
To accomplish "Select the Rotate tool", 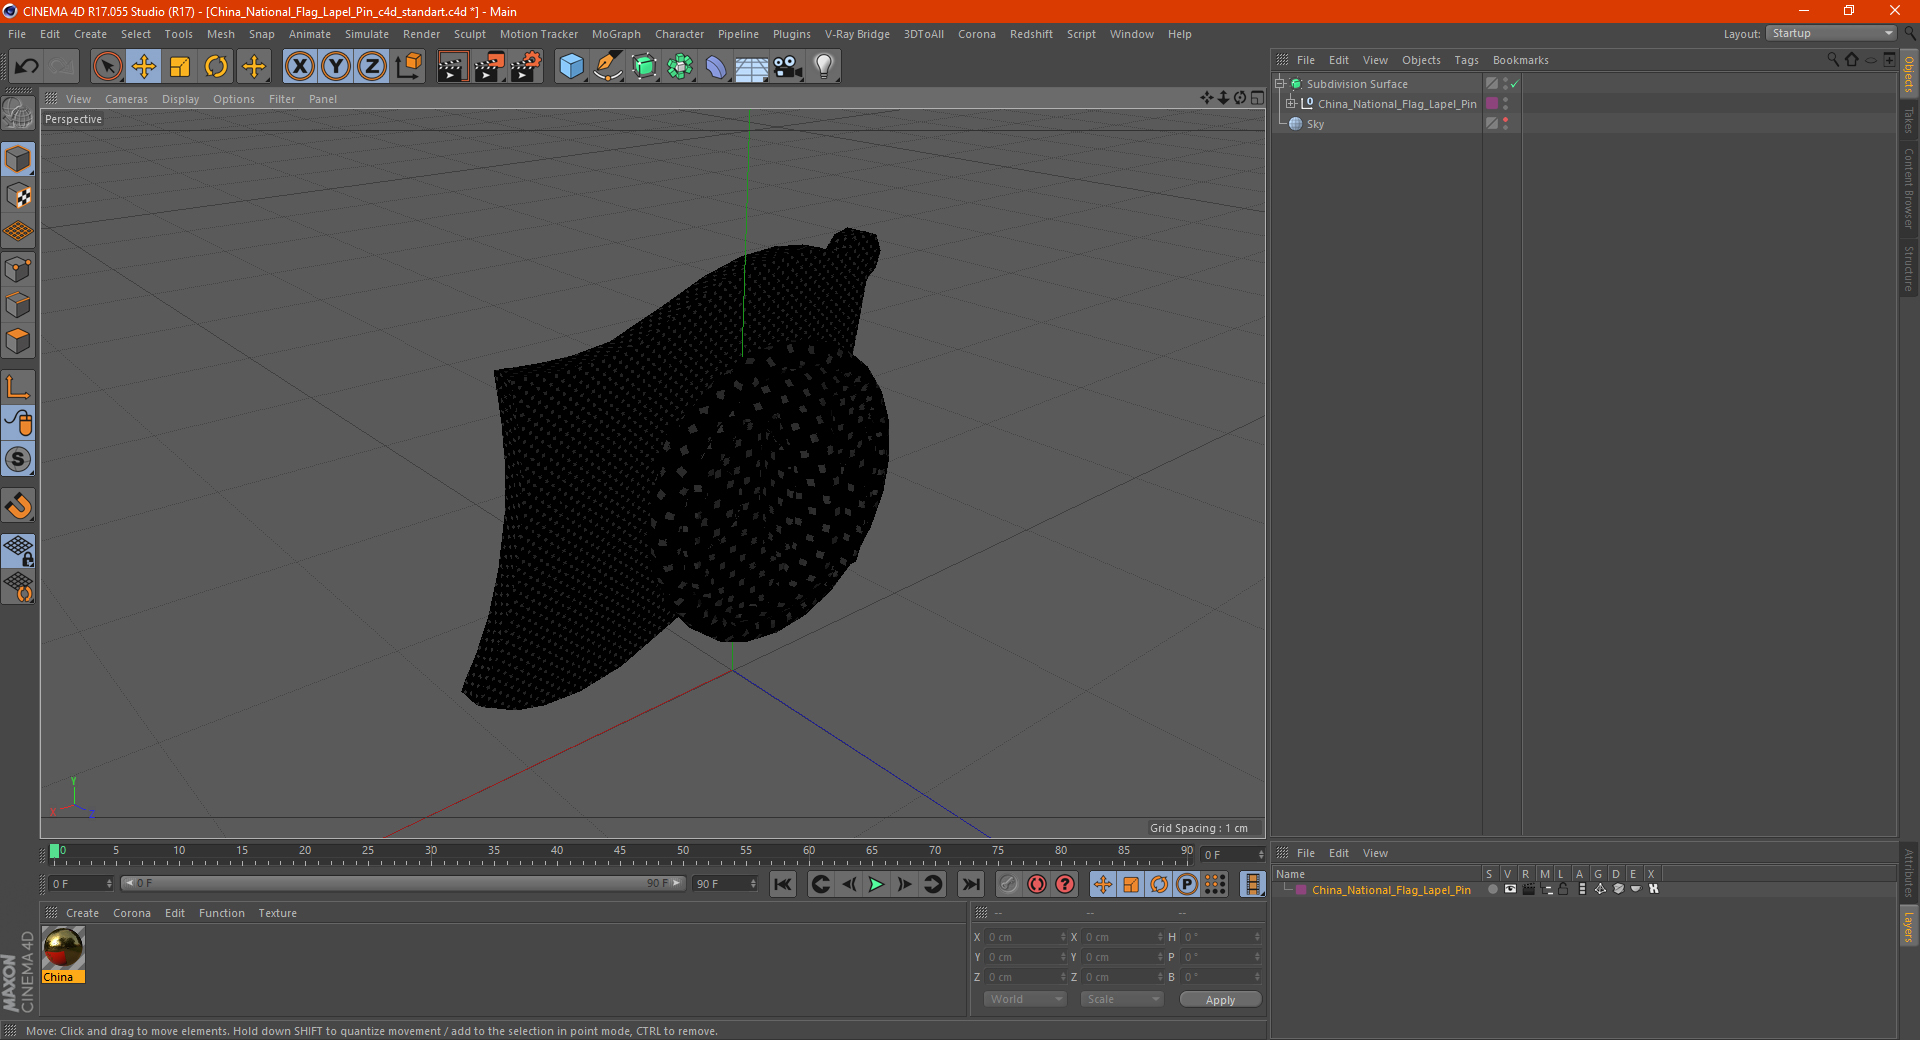I will point(216,67).
